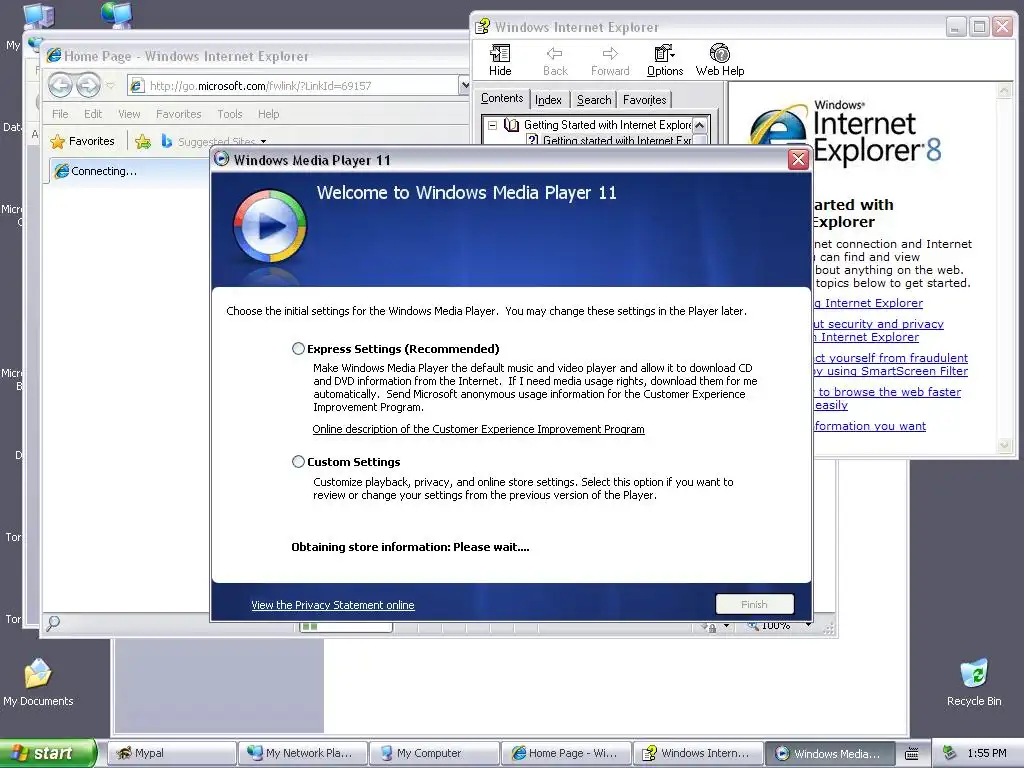Open the partly hidden 'Internet Explorer' help link
The width and height of the screenshot is (1024, 768).
(869, 303)
